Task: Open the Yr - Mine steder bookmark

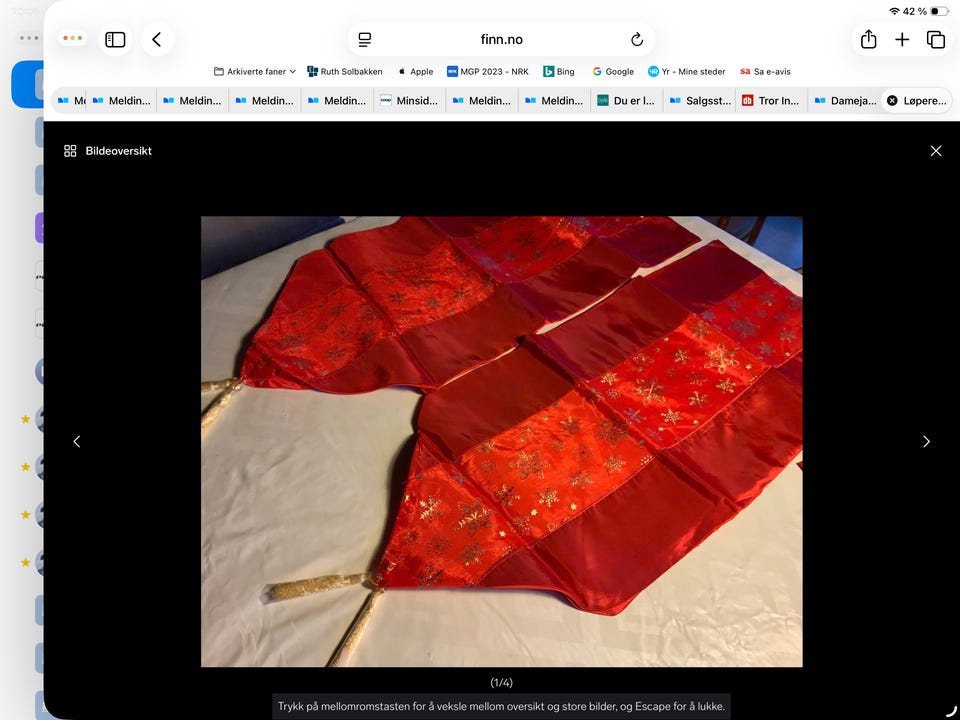Action: tap(687, 72)
